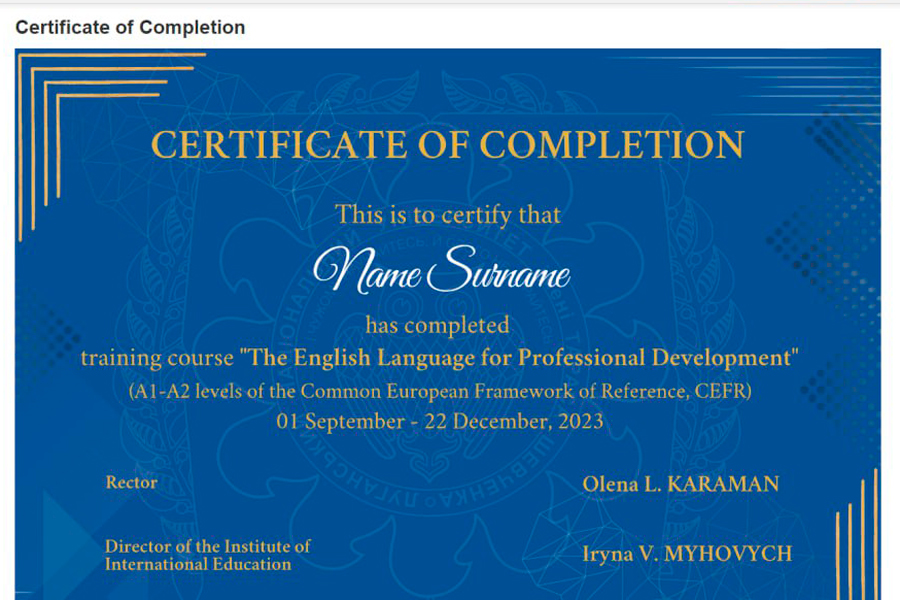This screenshot has height=600, width=900.
Task: Click the 'has completed' line
Action: coord(437,325)
